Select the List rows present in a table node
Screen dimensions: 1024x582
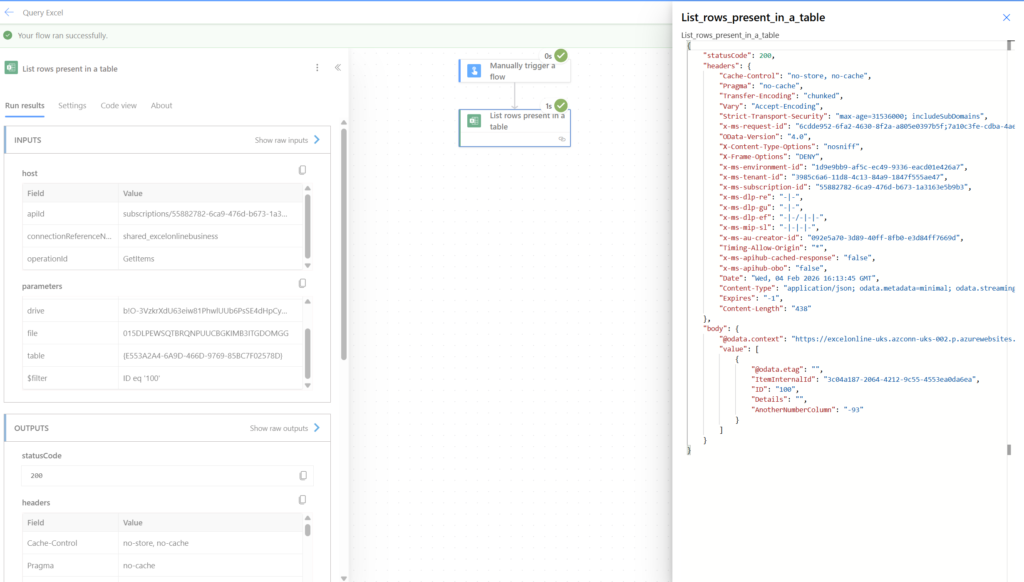click(x=515, y=128)
